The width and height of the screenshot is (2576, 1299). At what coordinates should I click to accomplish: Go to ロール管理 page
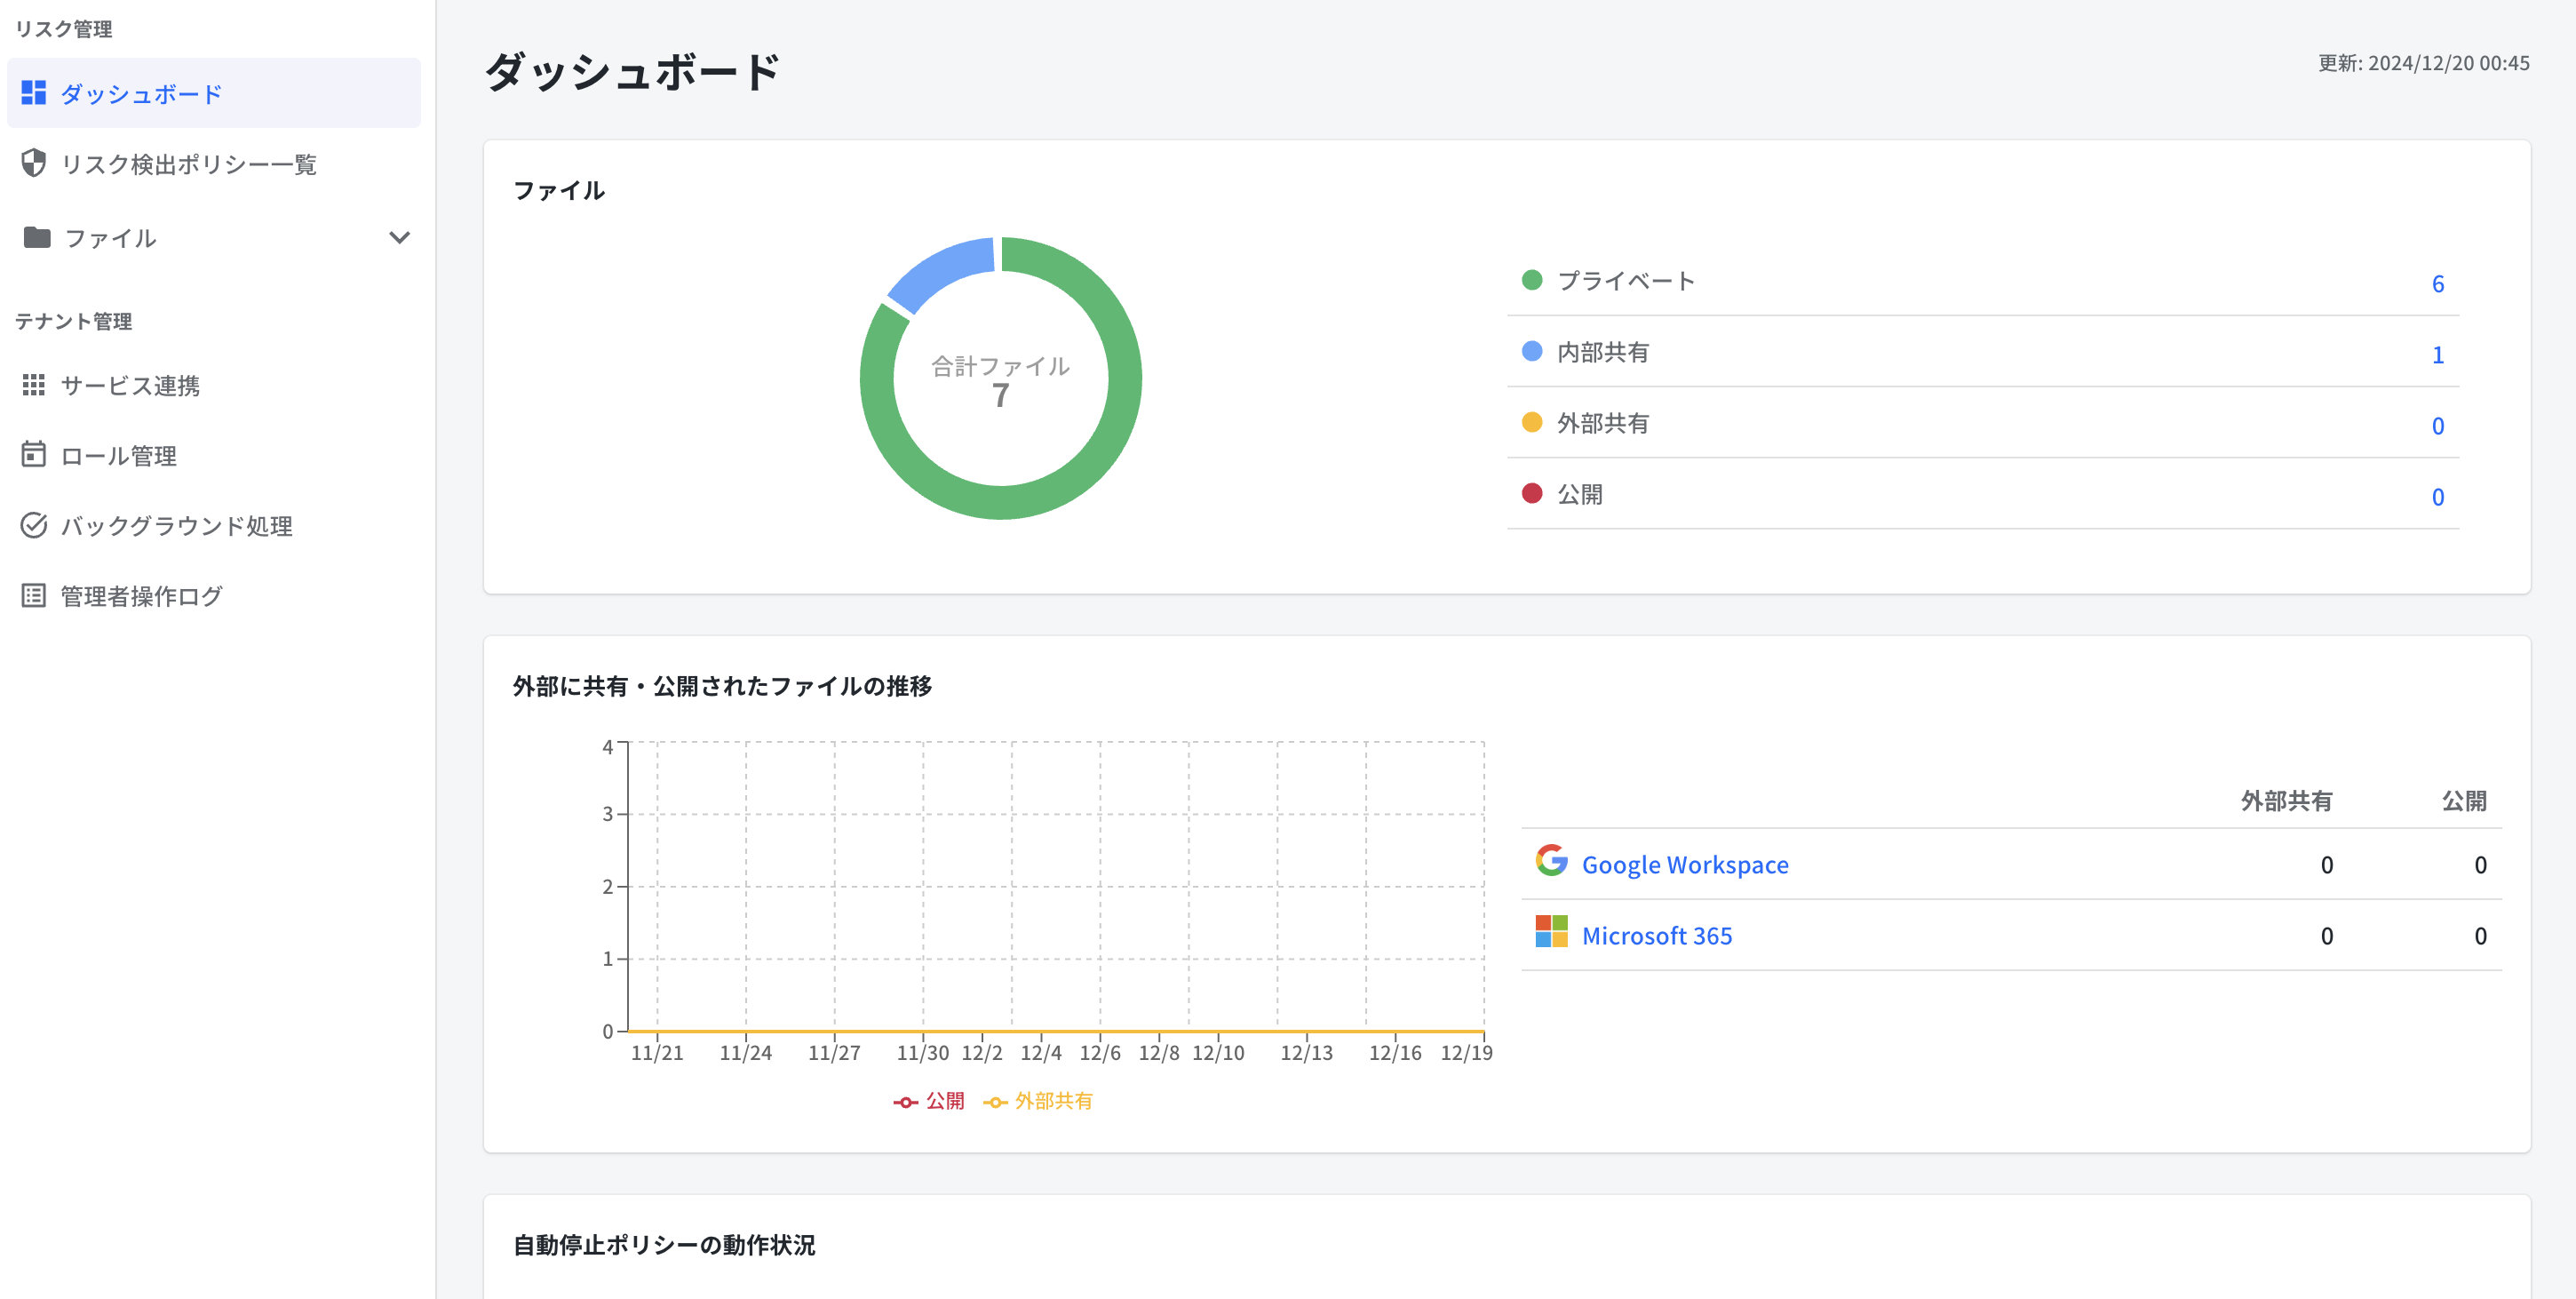pyautogui.click(x=214, y=455)
